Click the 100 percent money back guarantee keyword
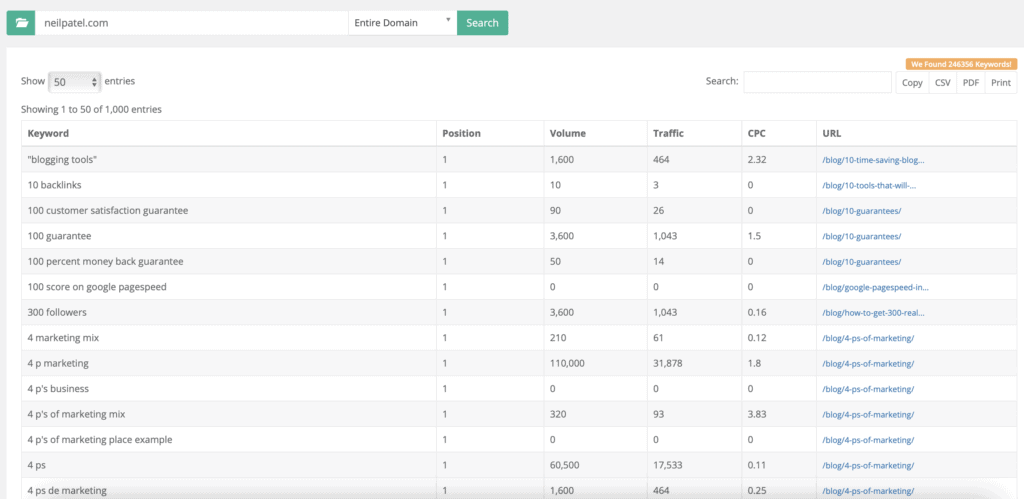The width and height of the screenshot is (1024, 499). (x=105, y=261)
